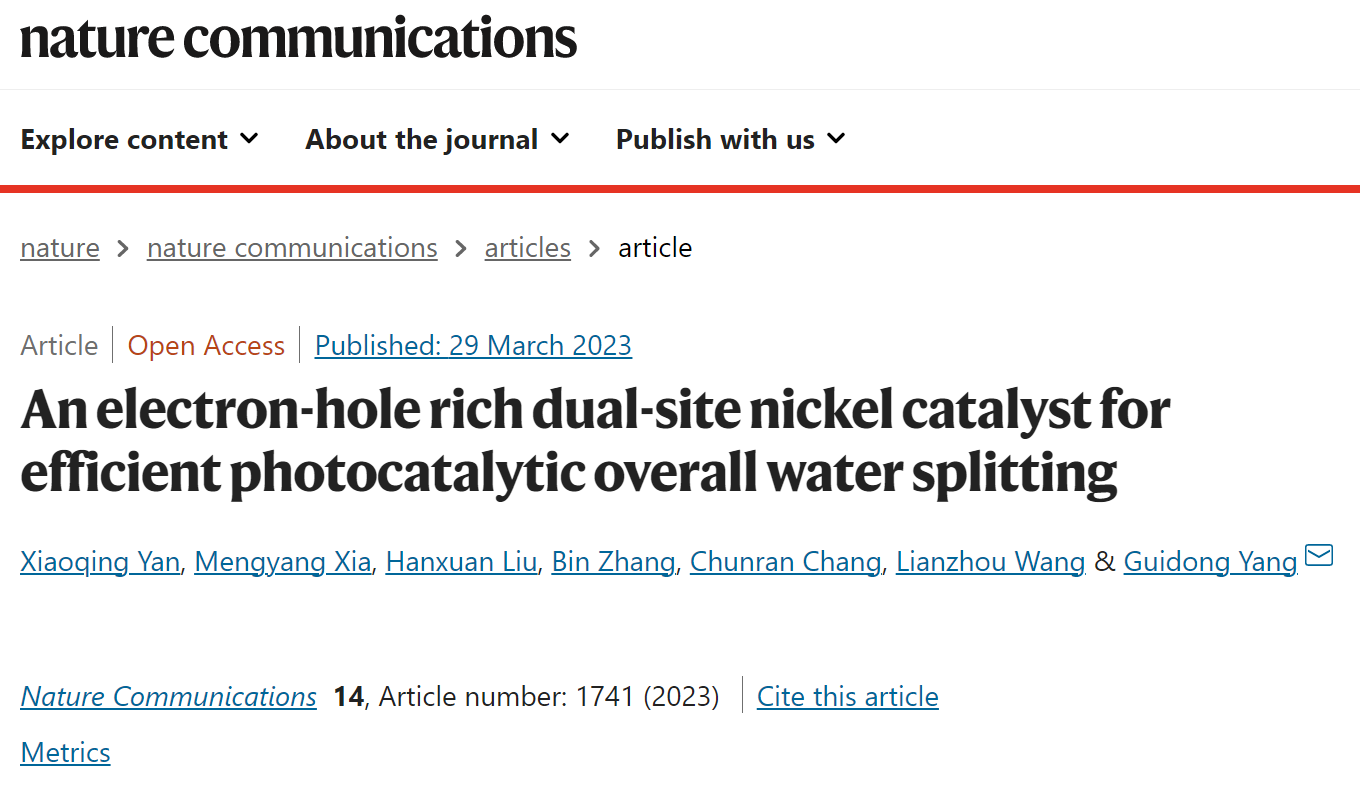Screen dimensions: 1360x790
Task: Click the Published: 29 March 2023 link
Action: 473,346
